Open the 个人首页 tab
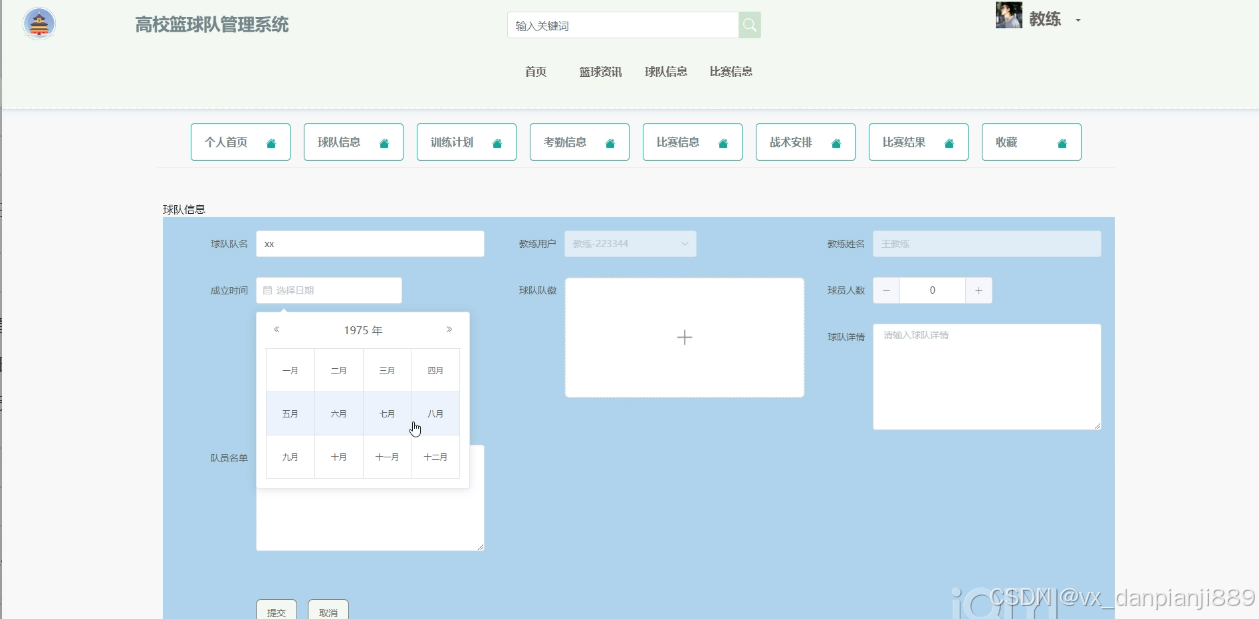The image size is (1259, 619). click(x=241, y=142)
